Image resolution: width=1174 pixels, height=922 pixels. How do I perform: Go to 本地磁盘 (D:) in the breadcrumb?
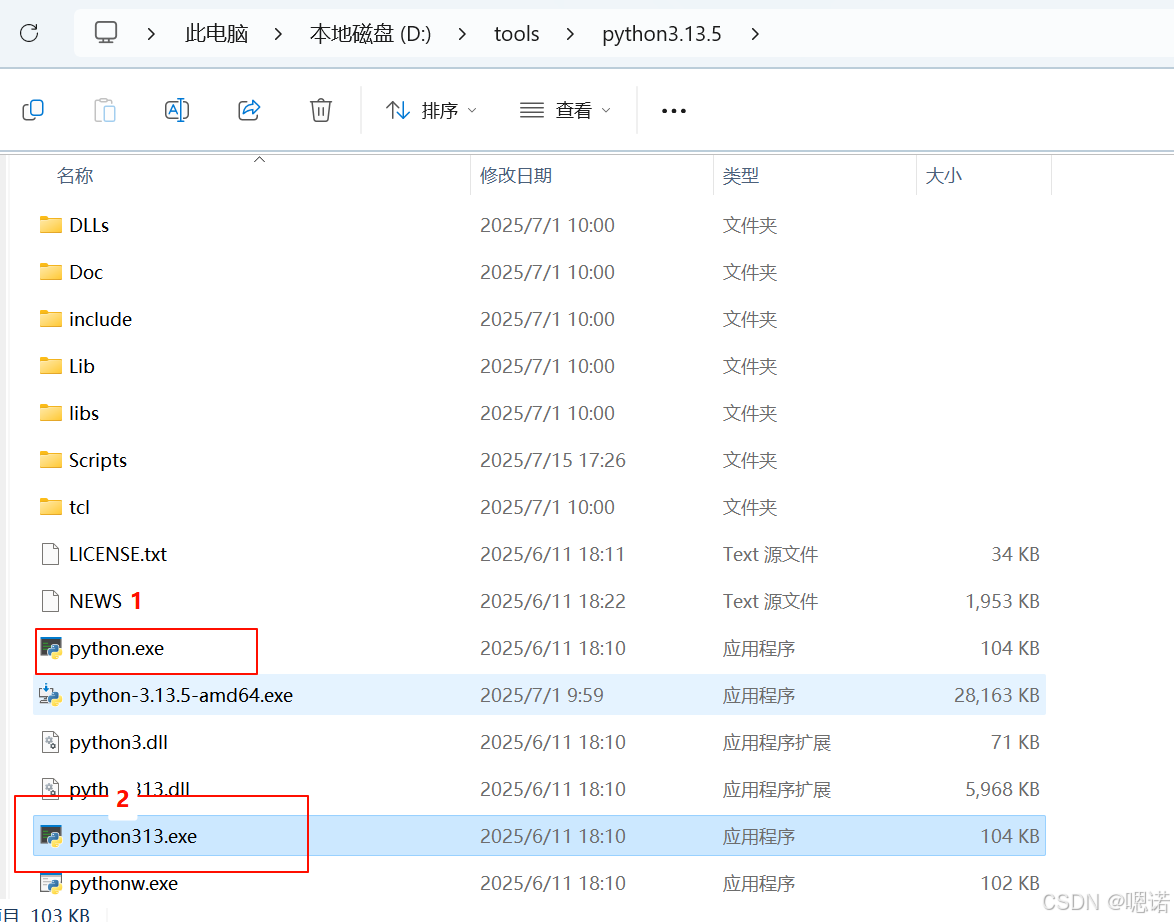click(x=371, y=34)
